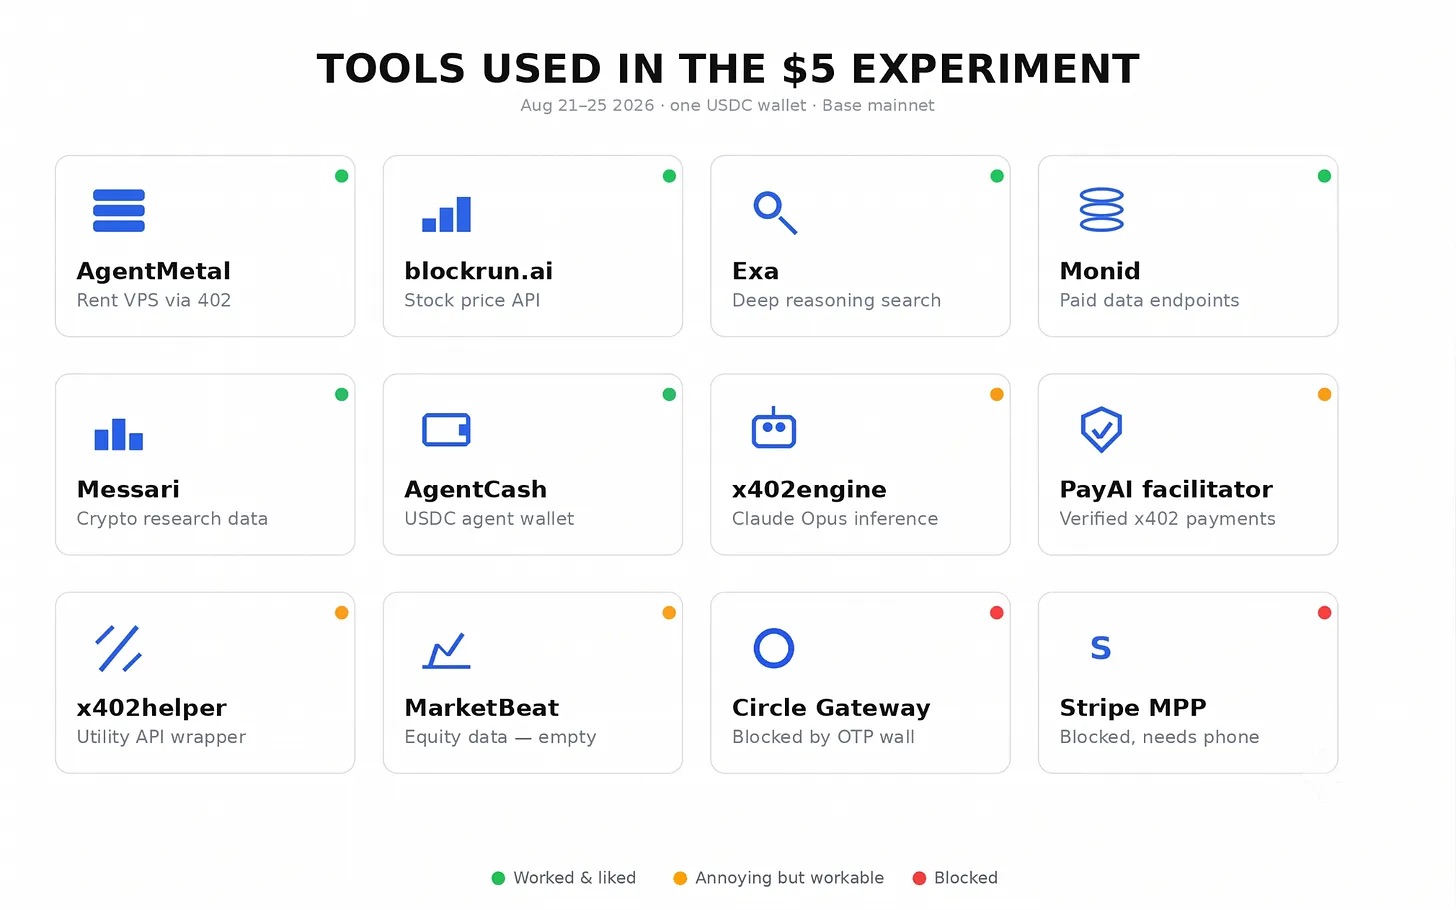Screen dimensions: 1456x910
Task: Select the "x402engine" card title
Action: (x=810, y=490)
